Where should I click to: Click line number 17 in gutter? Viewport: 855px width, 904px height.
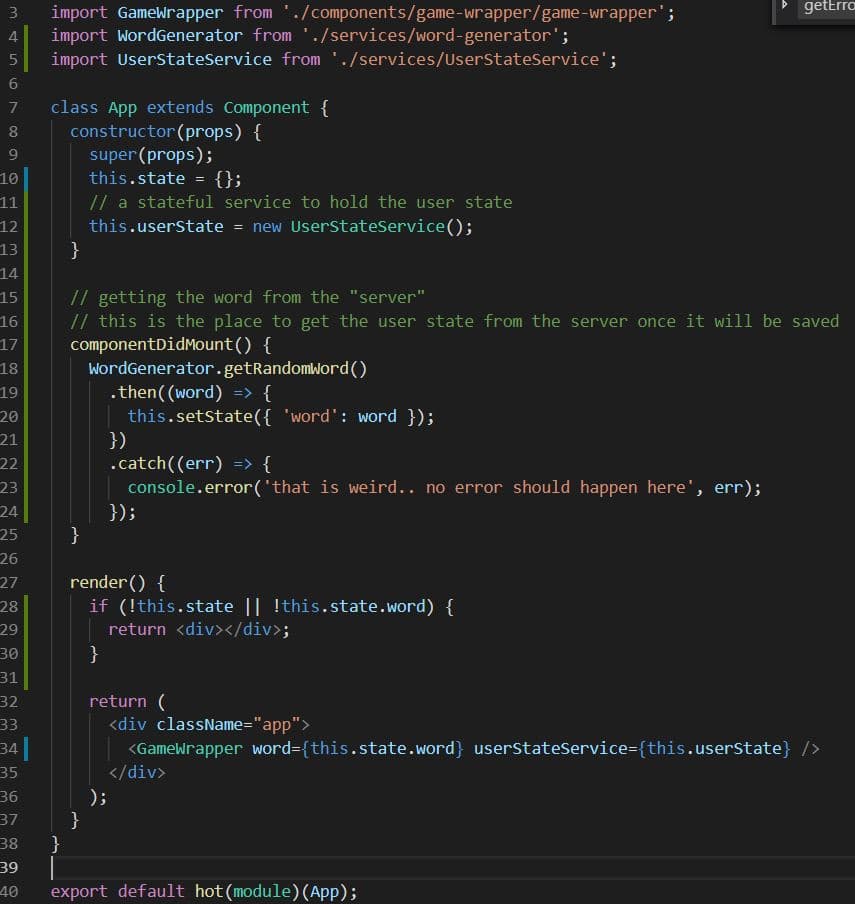[x=9, y=345]
